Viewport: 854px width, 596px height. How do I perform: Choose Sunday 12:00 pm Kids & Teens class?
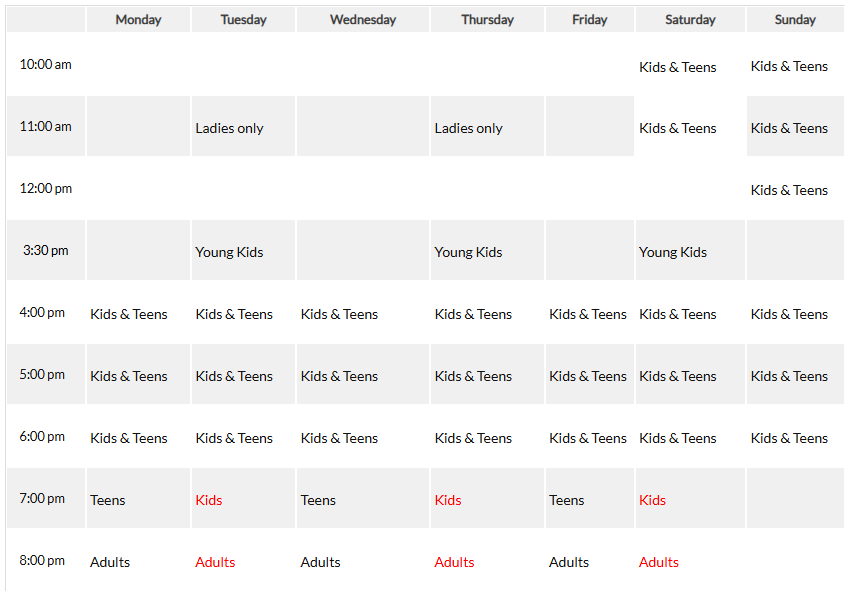pos(789,190)
